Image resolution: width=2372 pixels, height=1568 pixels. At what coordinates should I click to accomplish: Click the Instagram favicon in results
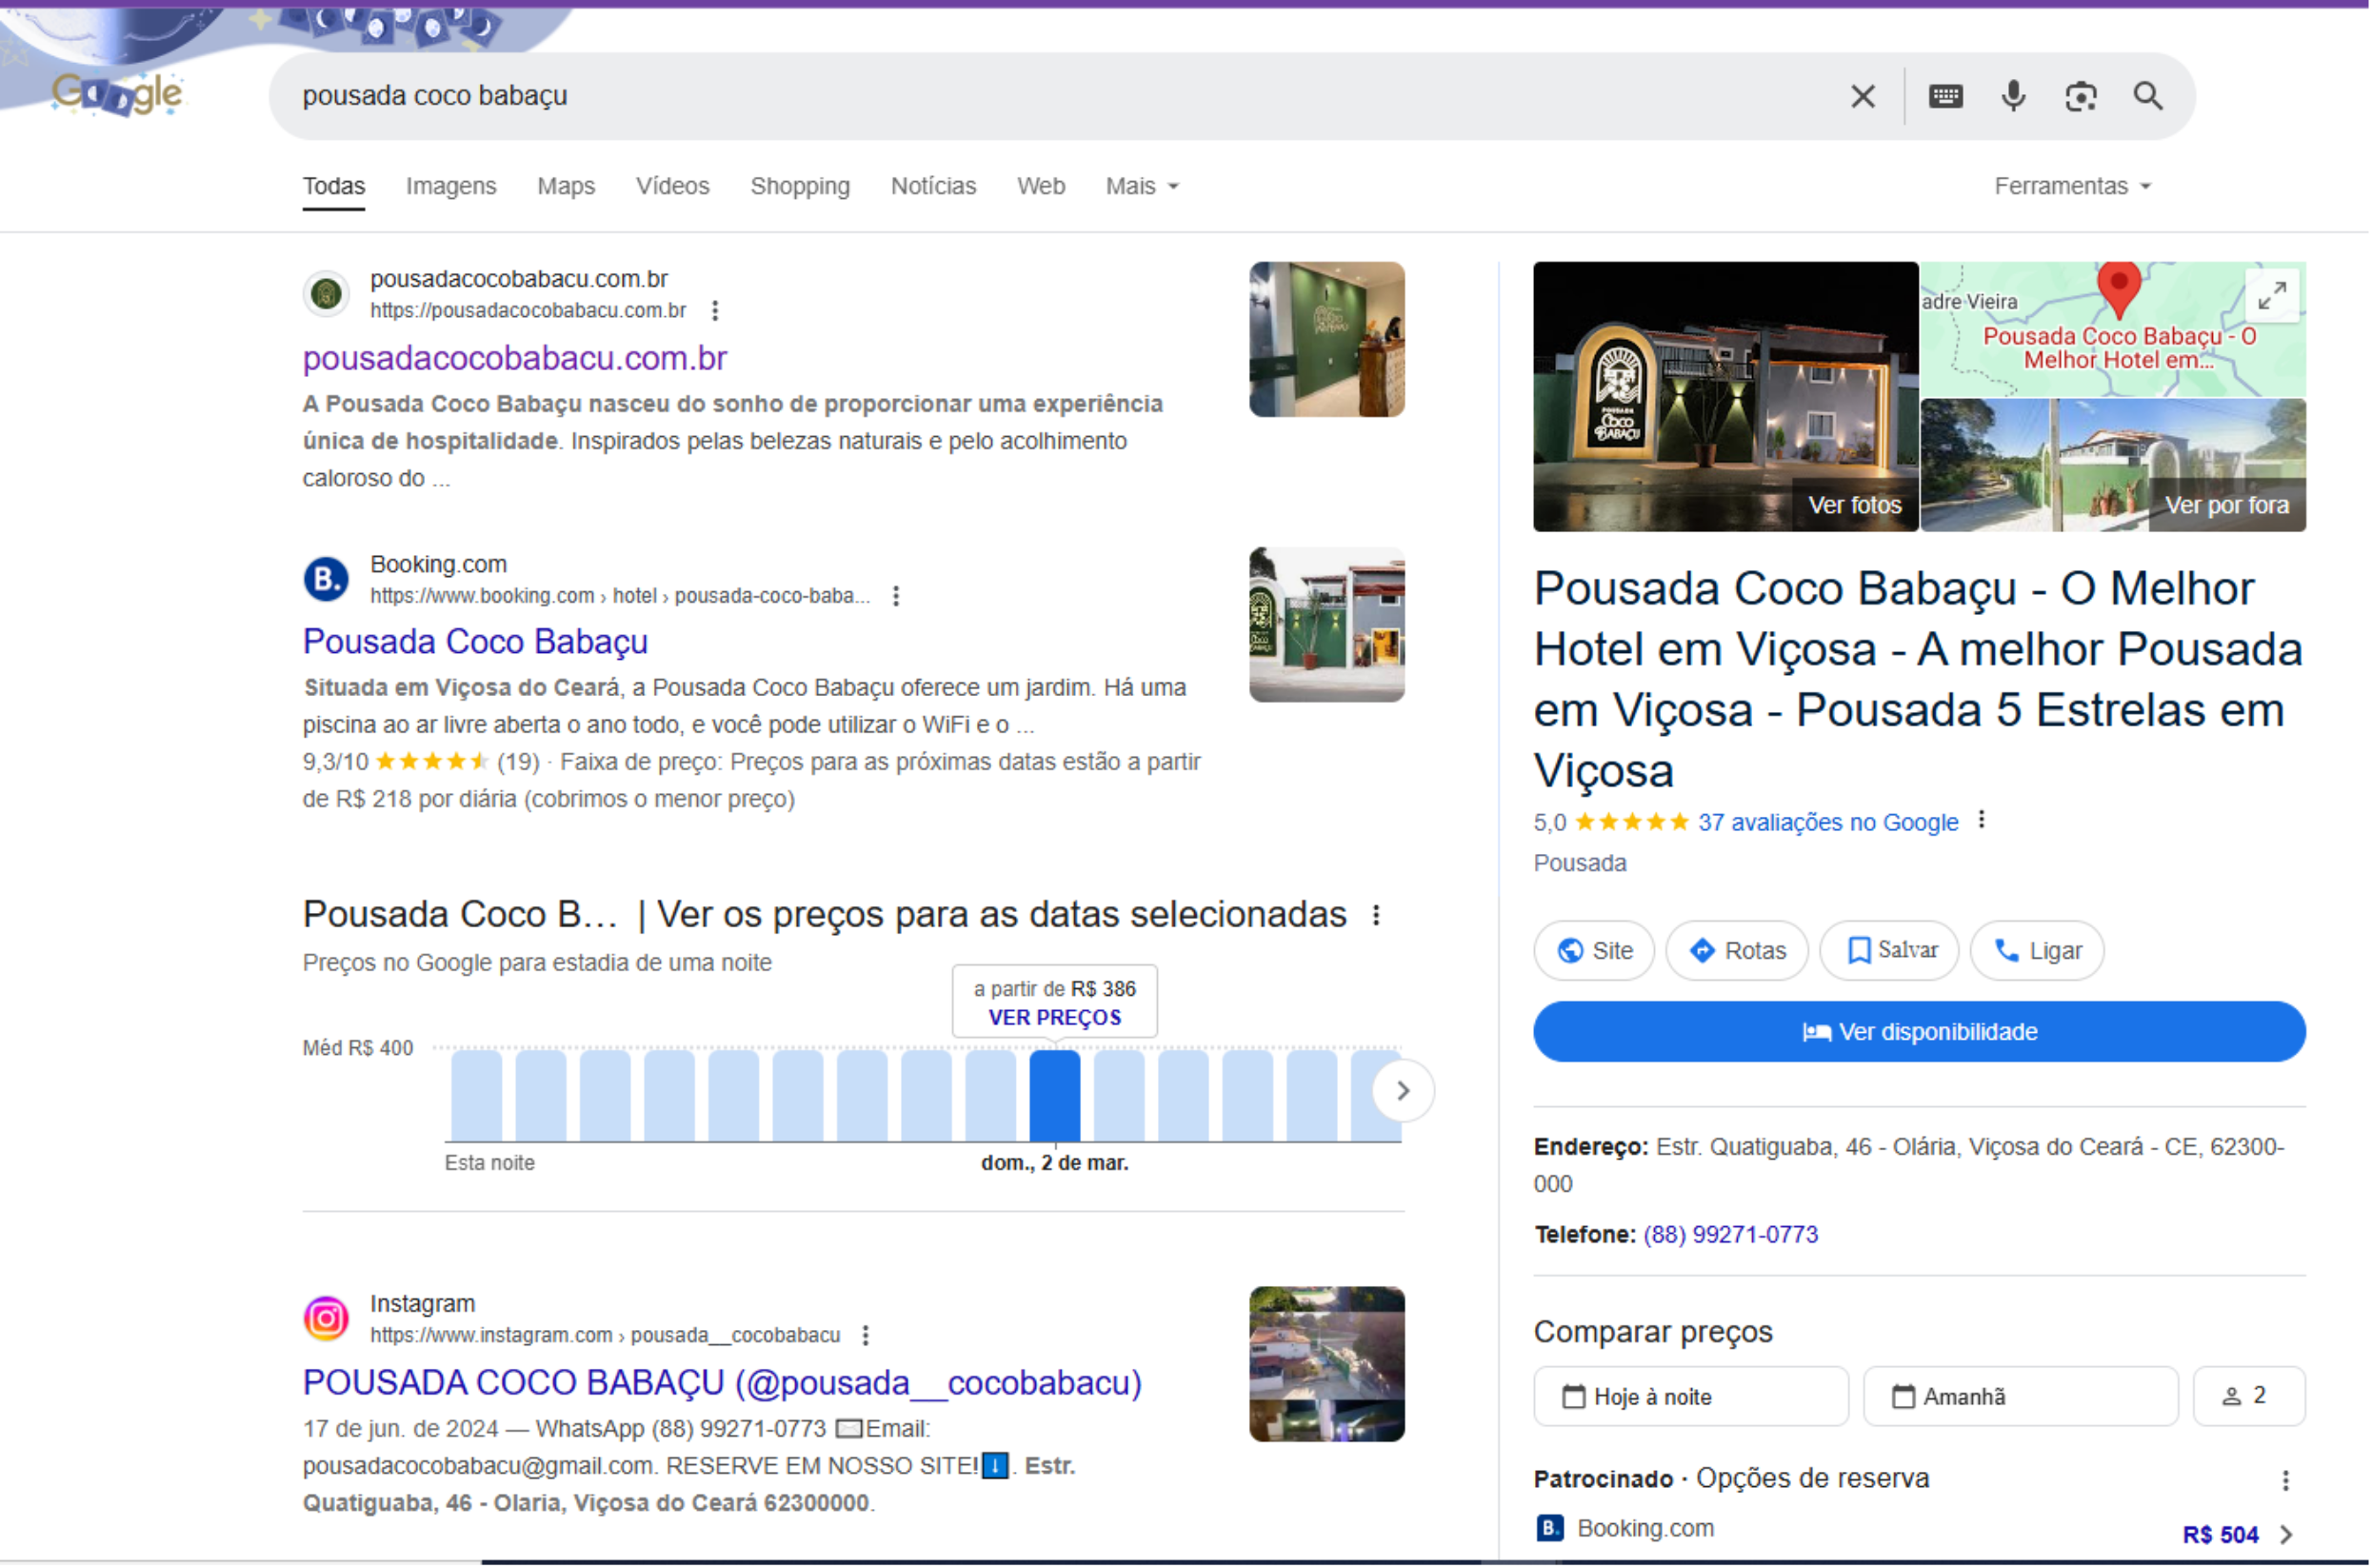point(326,1319)
